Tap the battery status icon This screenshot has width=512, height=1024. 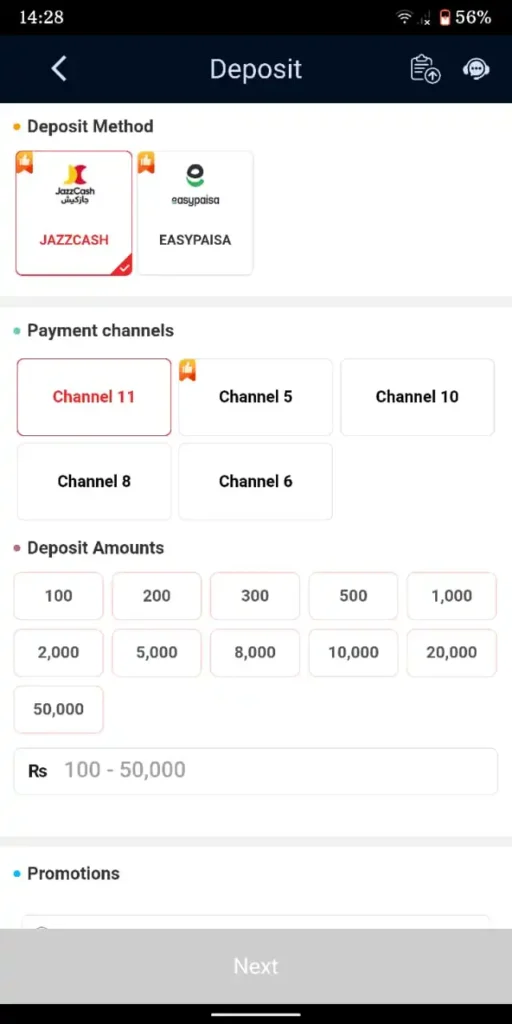pyautogui.click(x=445, y=18)
